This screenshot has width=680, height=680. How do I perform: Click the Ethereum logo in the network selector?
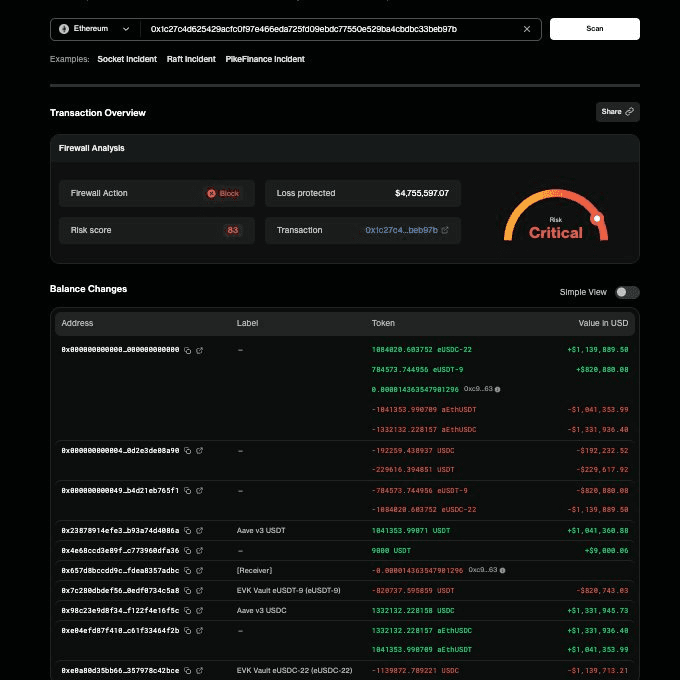point(64,29)
